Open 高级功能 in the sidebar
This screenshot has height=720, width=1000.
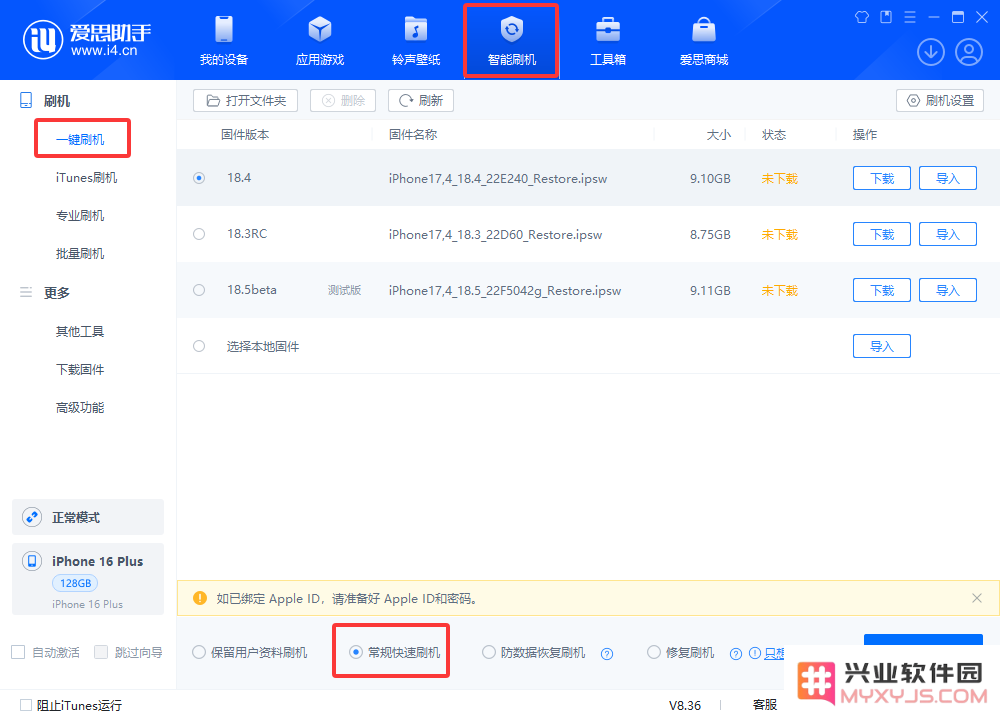[80, 408]
